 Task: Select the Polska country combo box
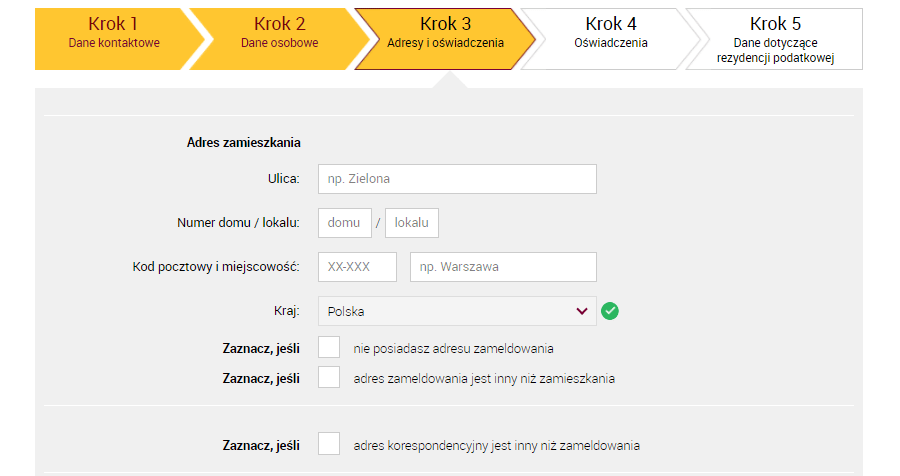pos(457,311)
